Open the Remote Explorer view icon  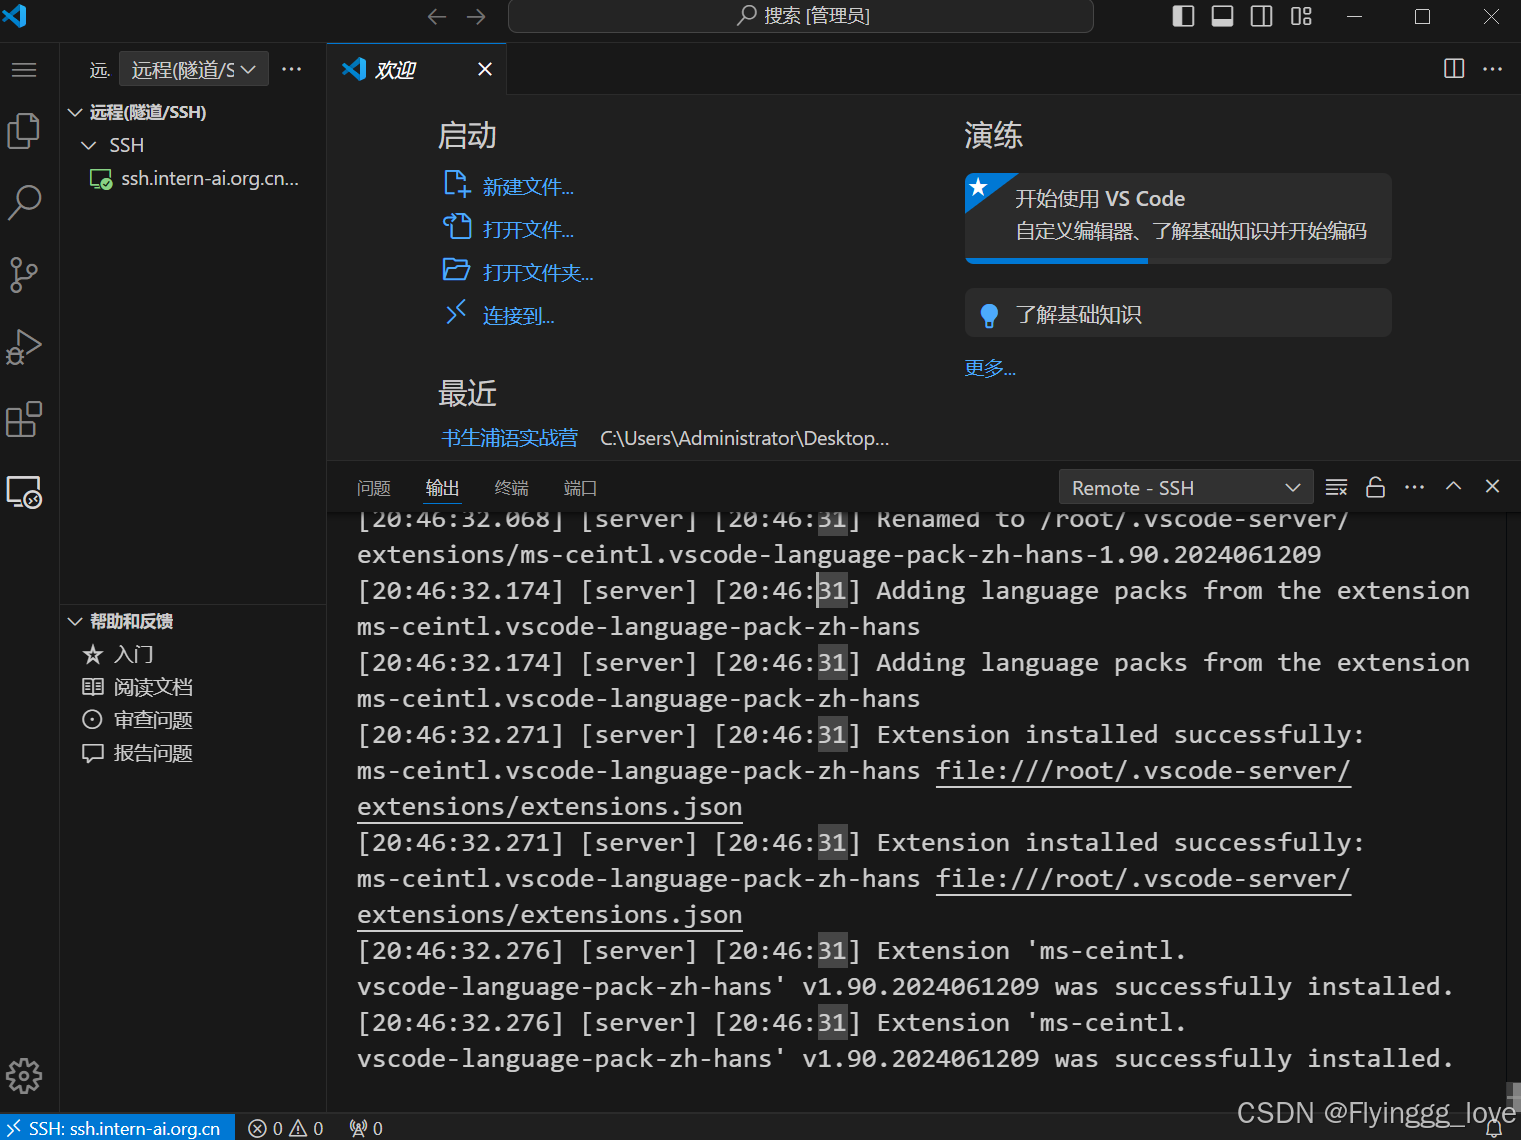tap(24, 492)
